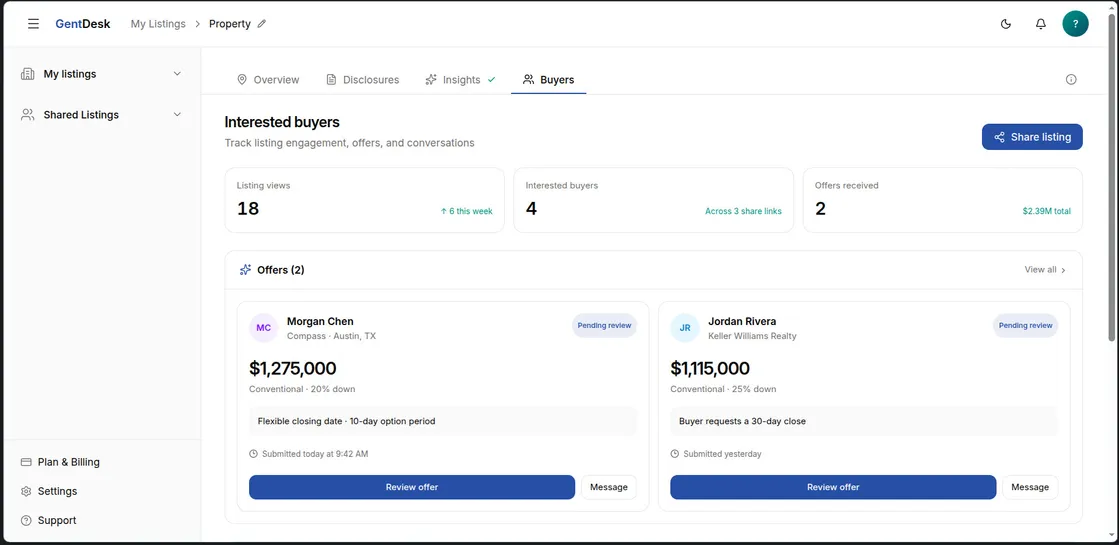1119x545 pixels.
Task: Click the JR avatar for Jordan Rivera
Action: (x=684, y=328)
